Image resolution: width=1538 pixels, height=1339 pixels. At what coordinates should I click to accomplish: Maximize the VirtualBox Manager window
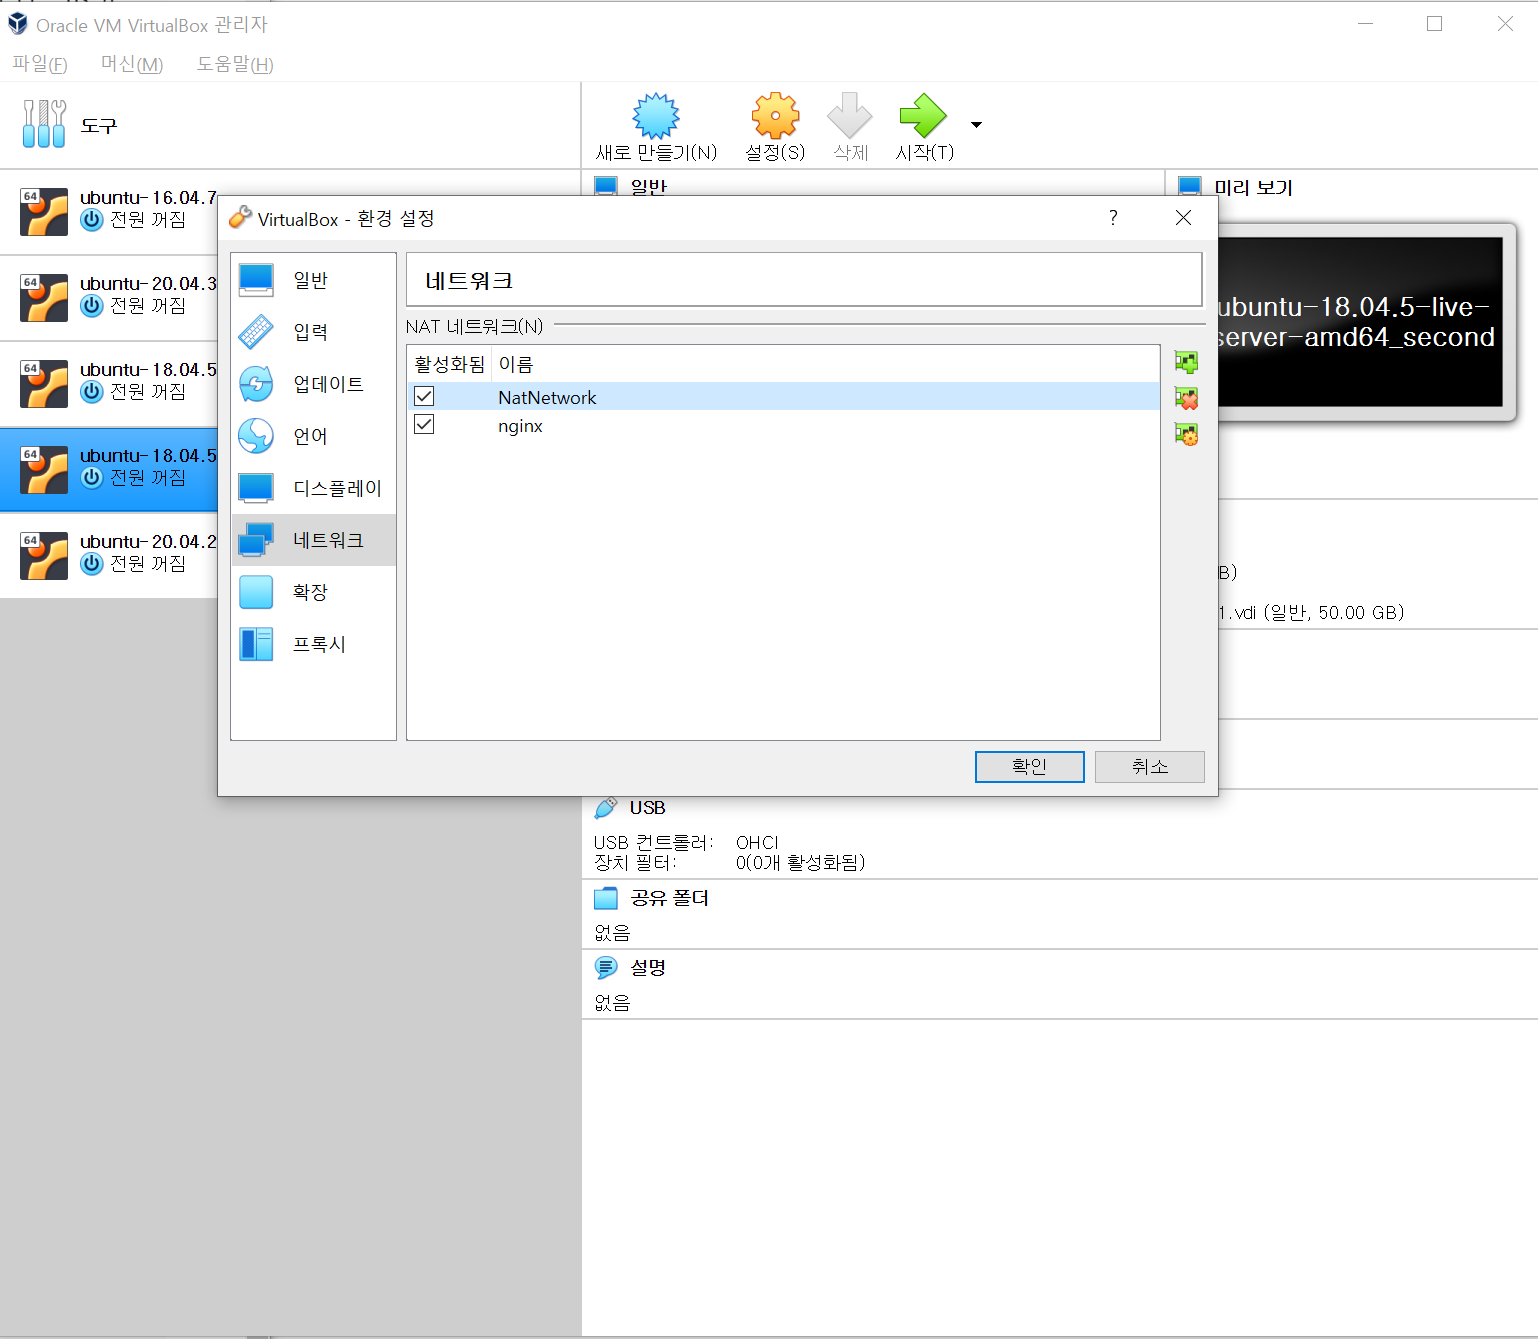point(1434,24)
